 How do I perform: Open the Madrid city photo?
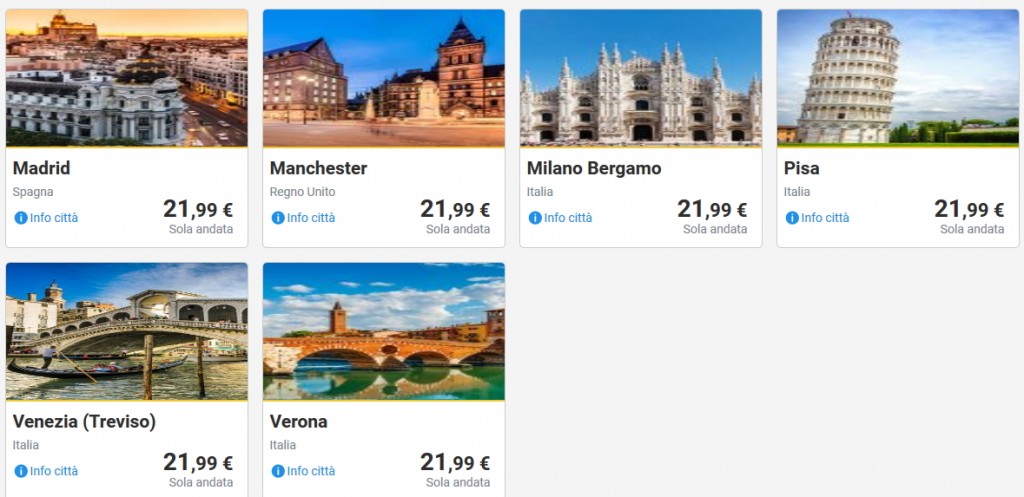point(127,78)
